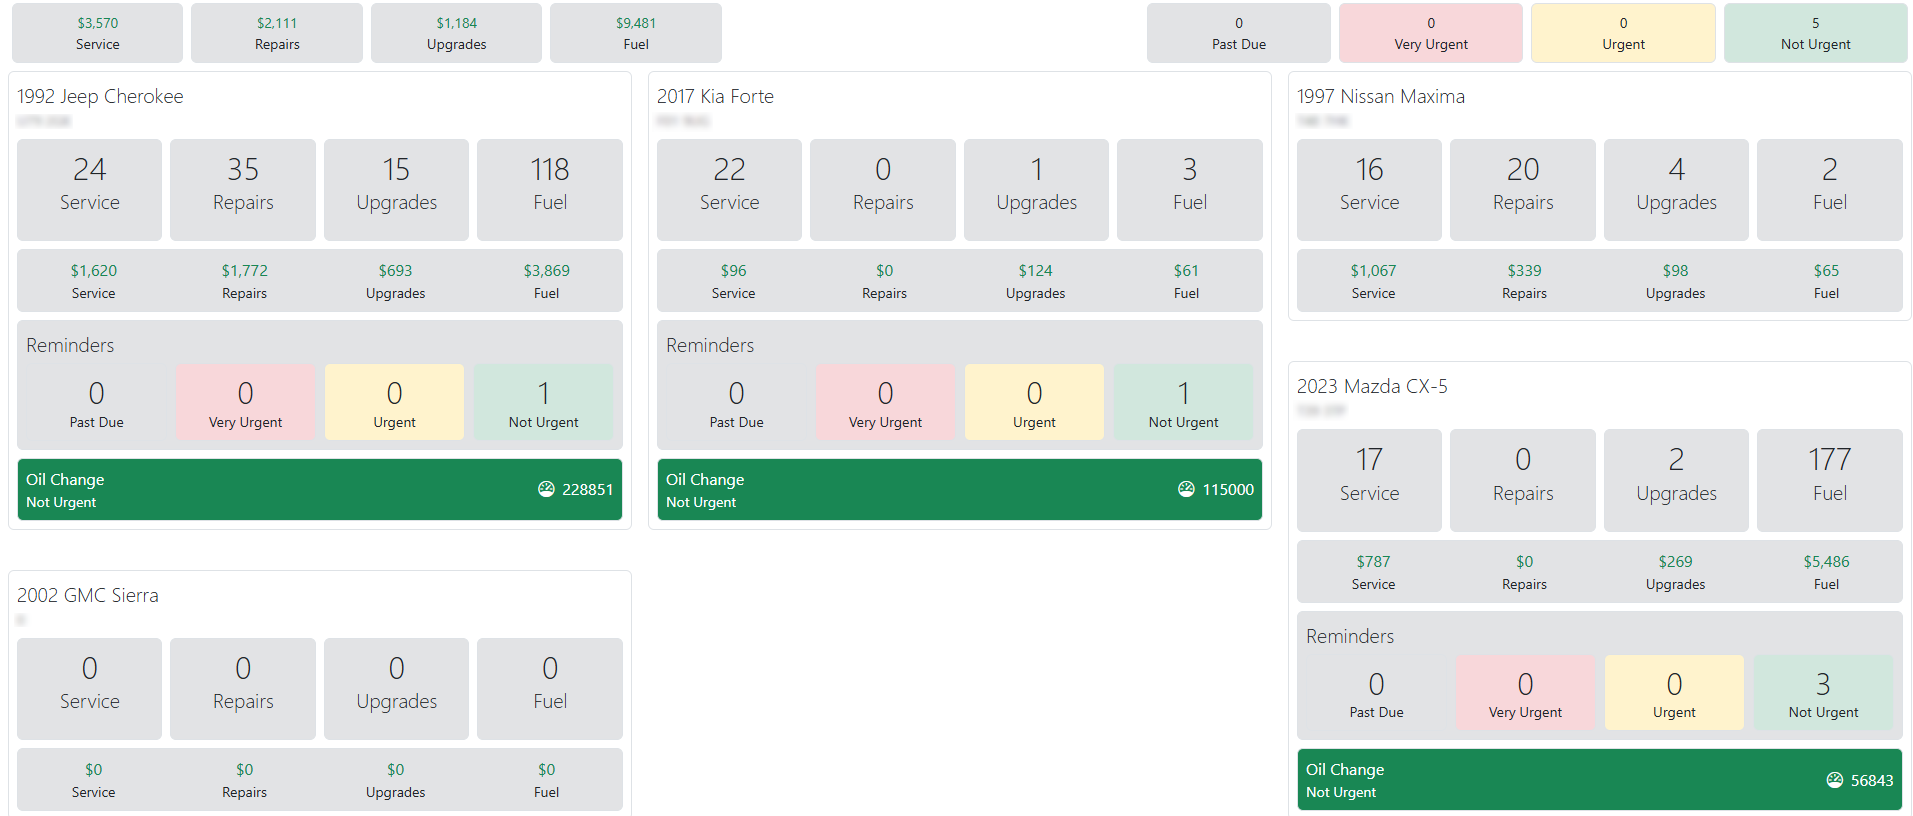Click the $9,481 Fuel total tile
This screenshot has height=816, width=1913.
636,33
